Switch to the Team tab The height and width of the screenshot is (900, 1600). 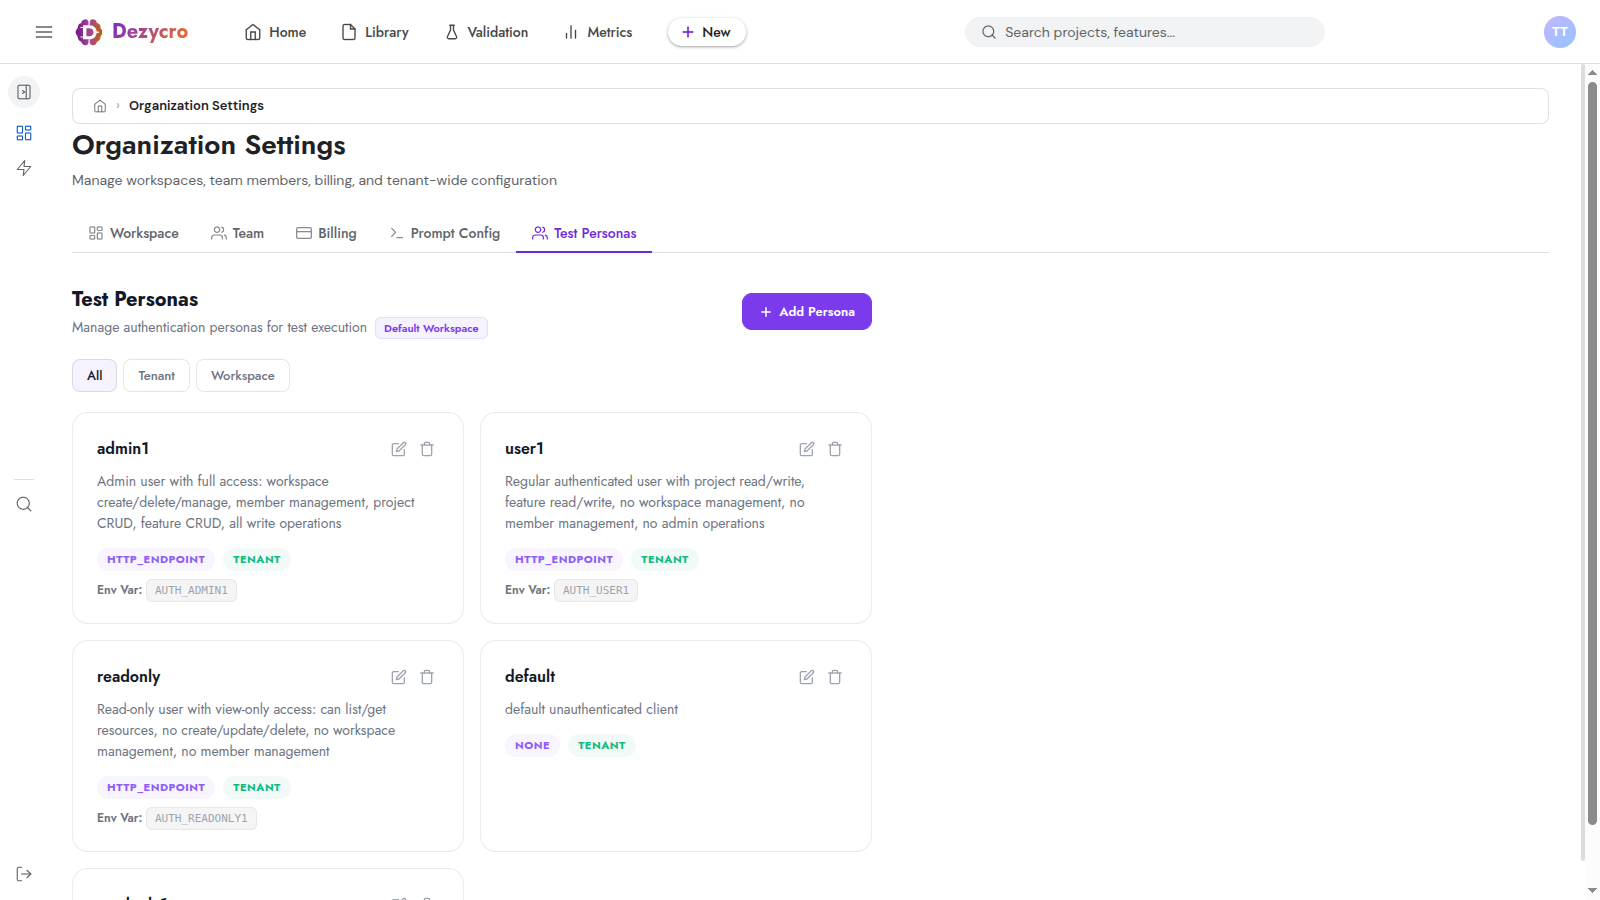(x=238, y=233)
